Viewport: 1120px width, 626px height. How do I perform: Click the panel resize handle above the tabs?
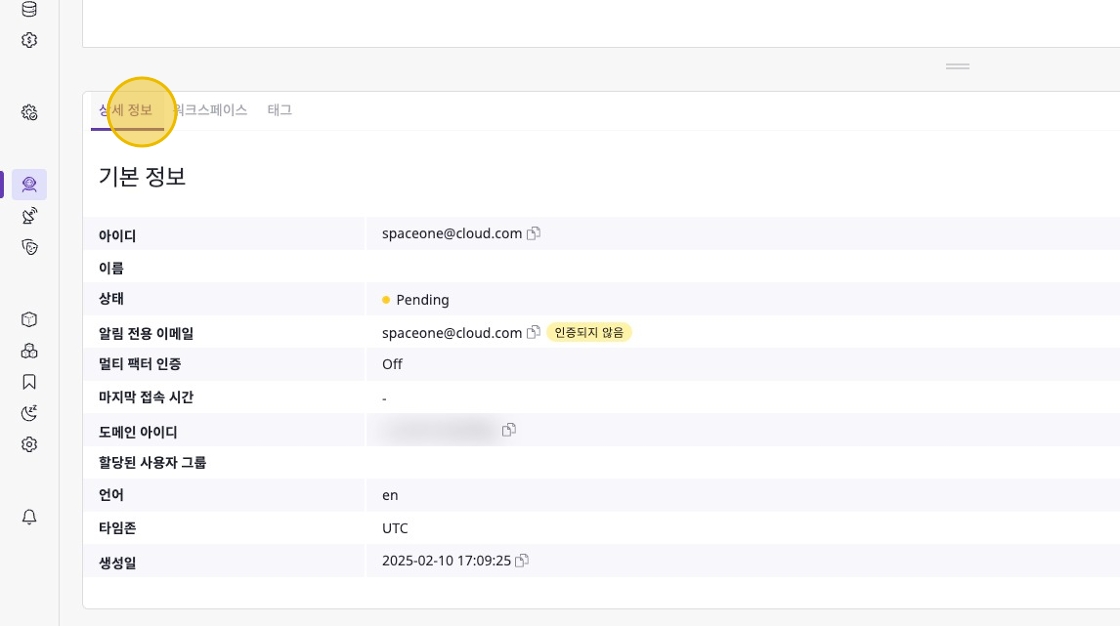click(957, 66)
